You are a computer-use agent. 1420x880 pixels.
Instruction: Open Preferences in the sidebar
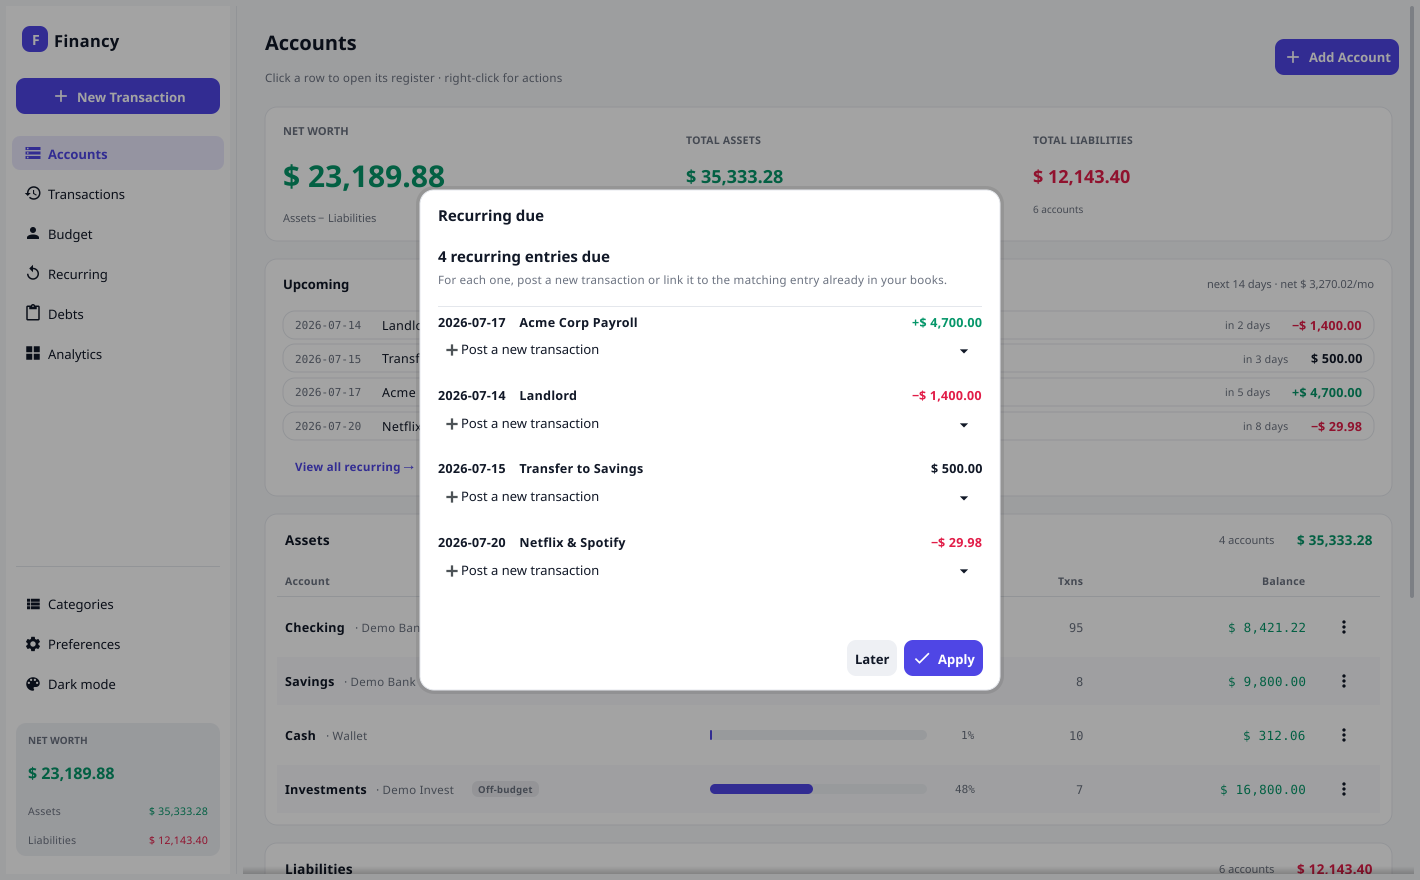click(118, 644)
